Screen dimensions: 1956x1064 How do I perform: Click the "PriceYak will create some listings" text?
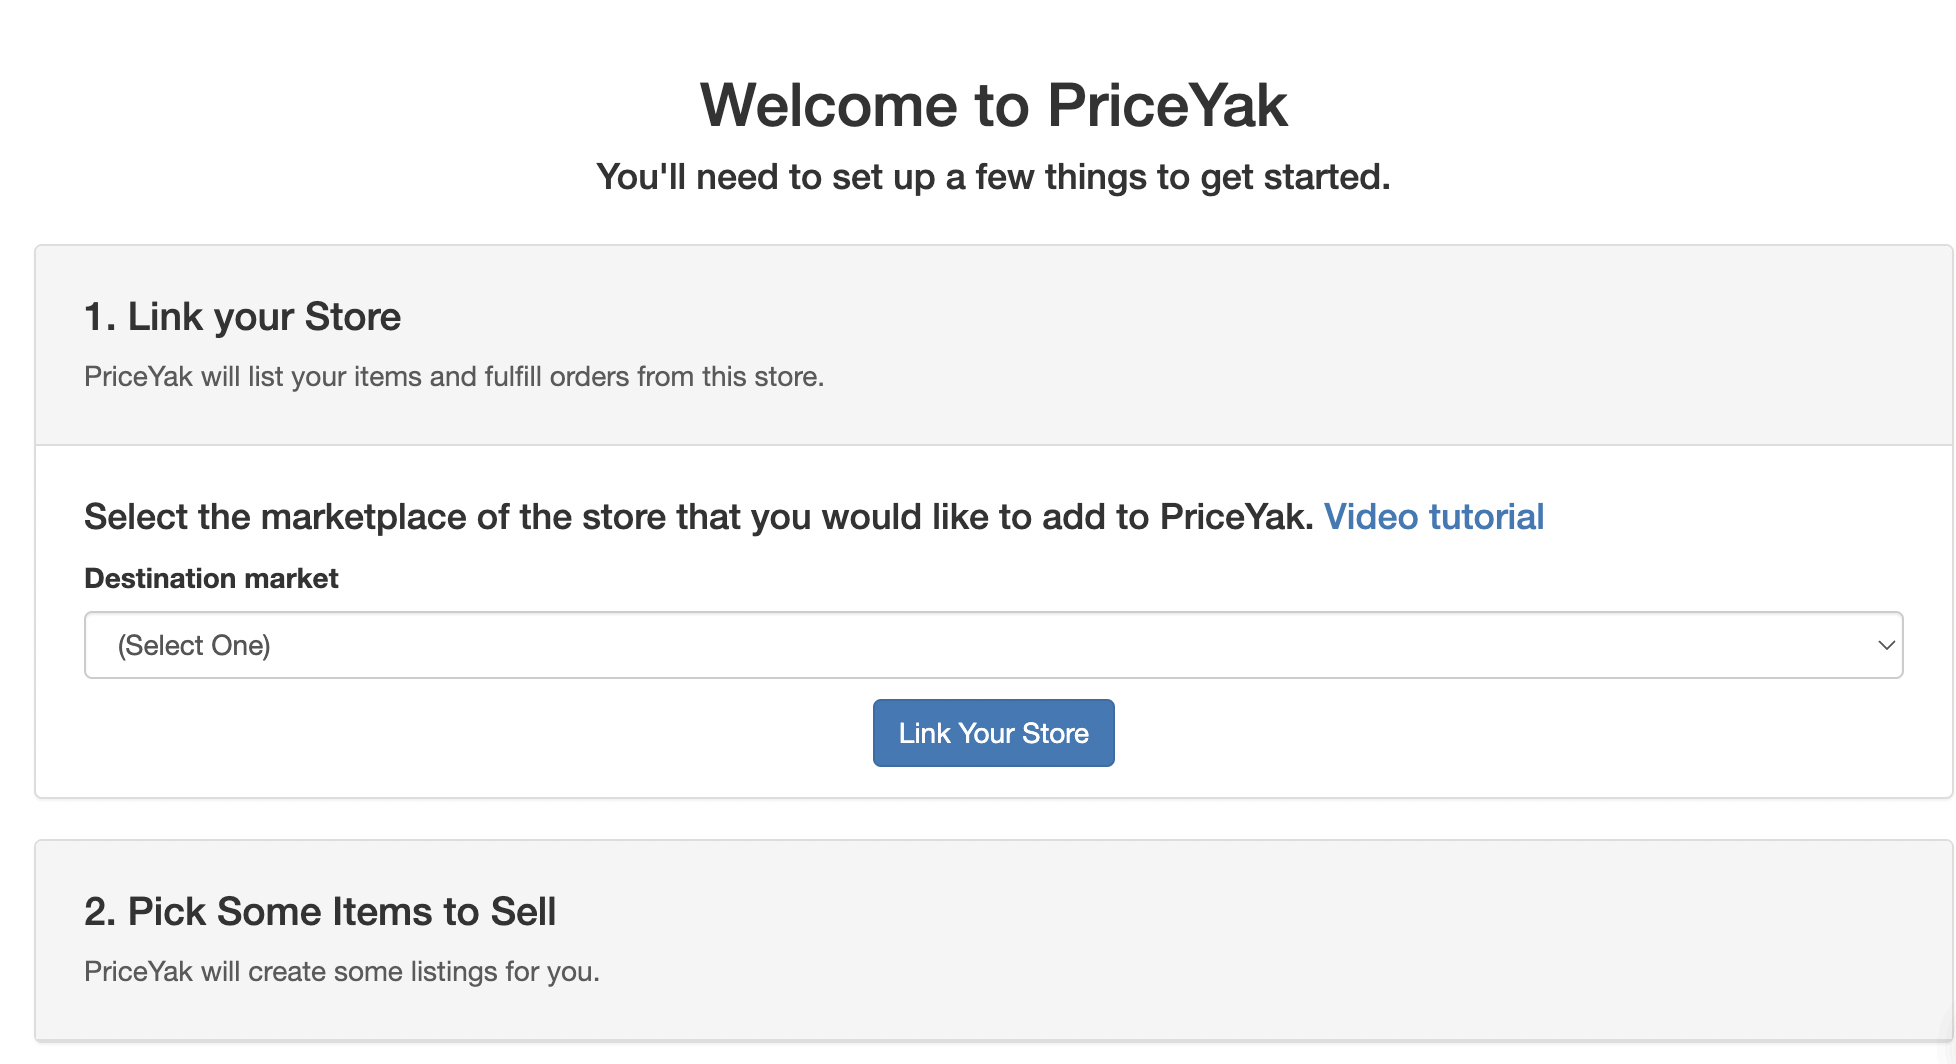pyautogui.click(x=342, y=972)
